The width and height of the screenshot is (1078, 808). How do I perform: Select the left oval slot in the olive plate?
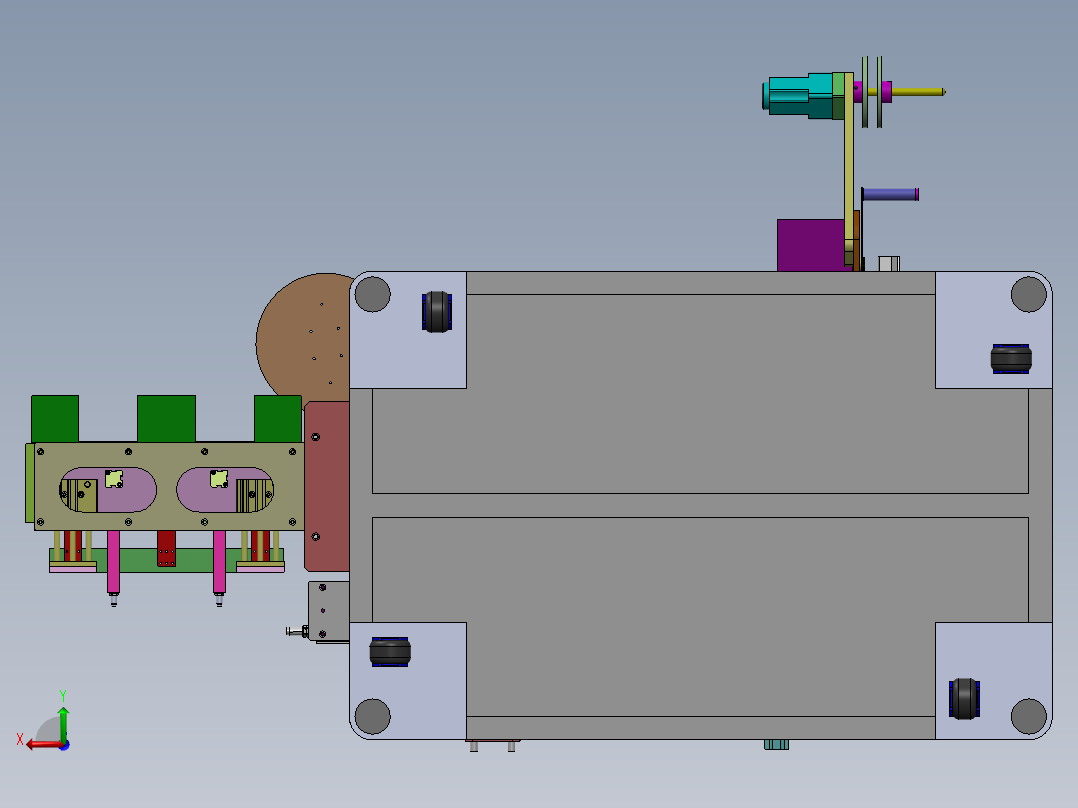click(108, 490)
